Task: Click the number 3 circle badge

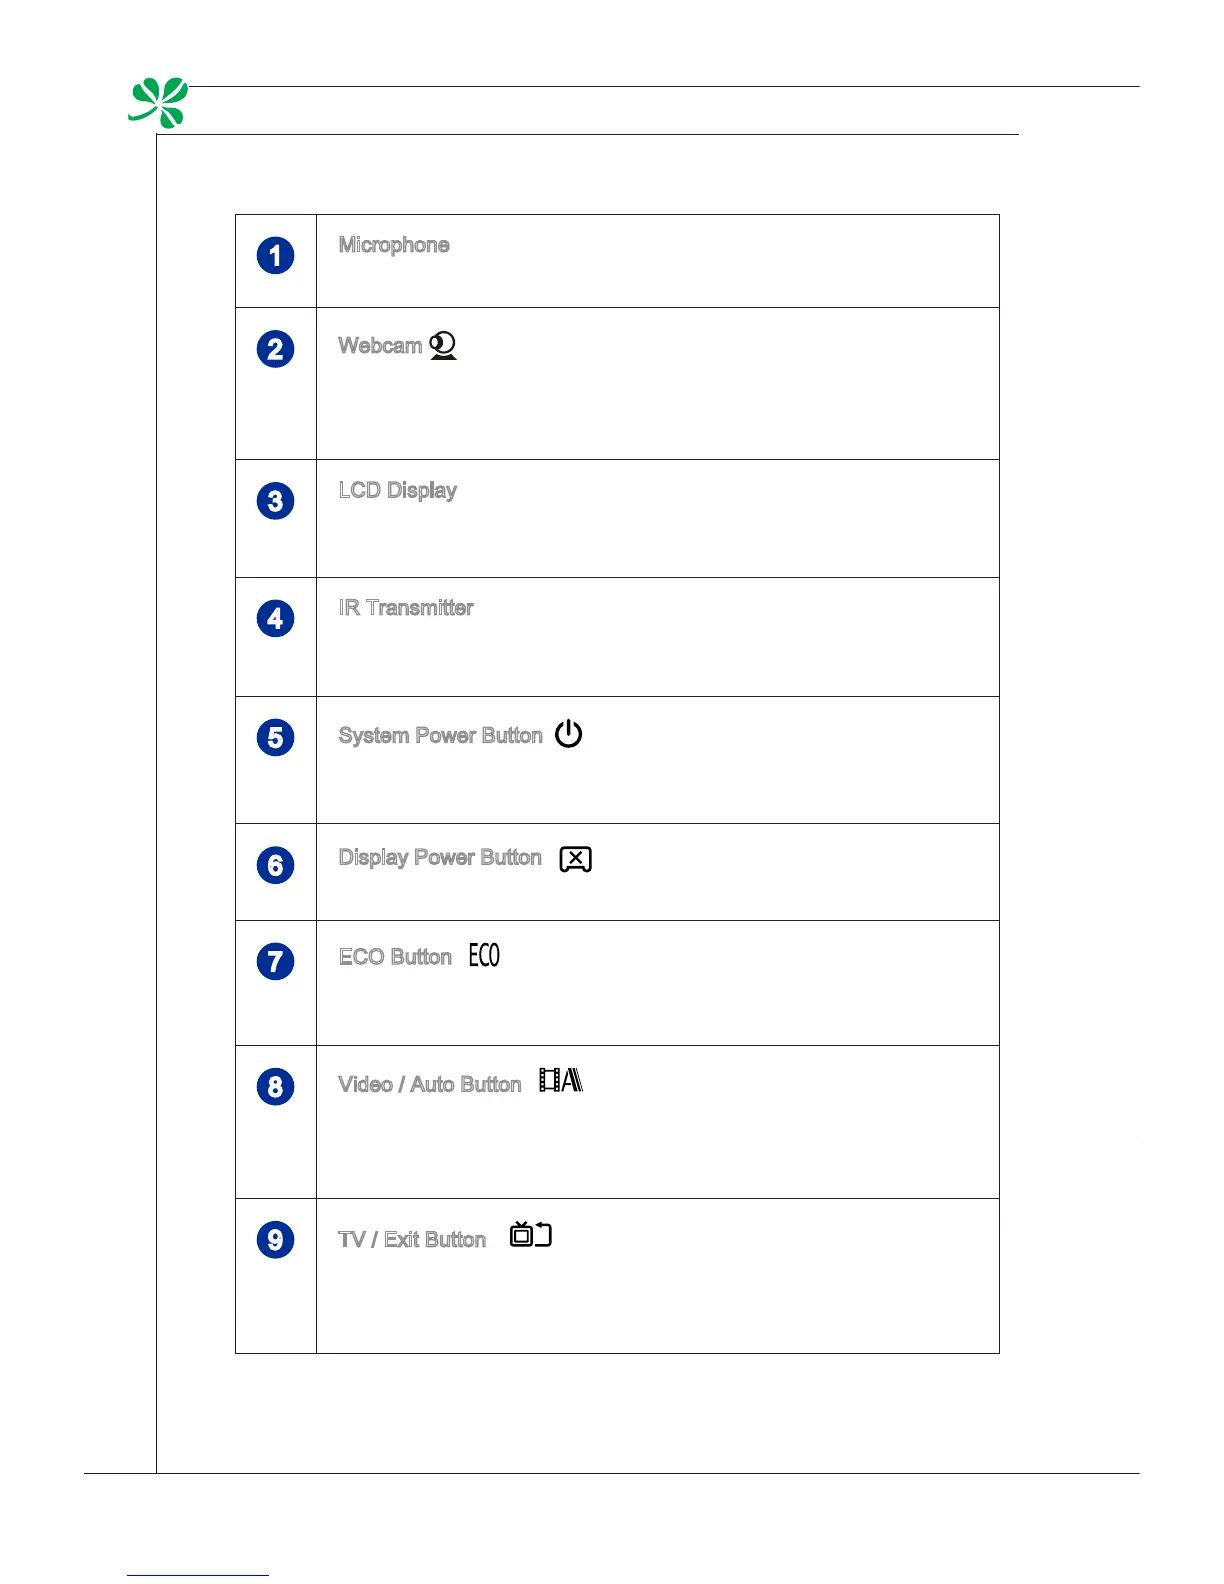Action: pos(275,501)
